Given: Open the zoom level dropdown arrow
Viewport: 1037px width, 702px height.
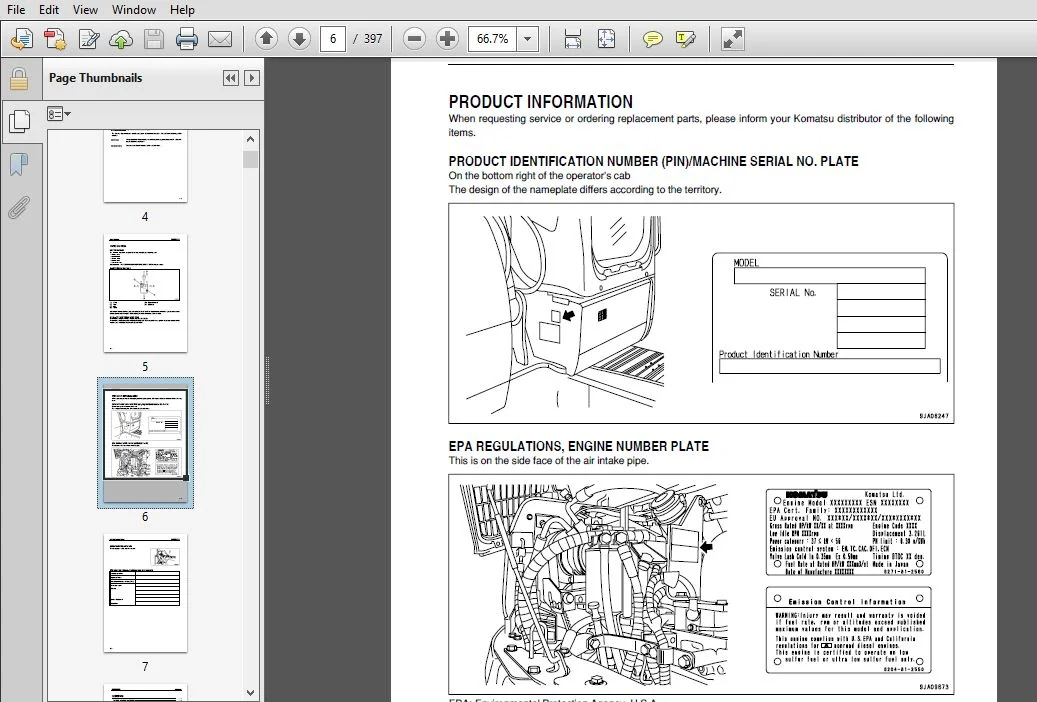Looking at the screenshot, I should (527, 39).
